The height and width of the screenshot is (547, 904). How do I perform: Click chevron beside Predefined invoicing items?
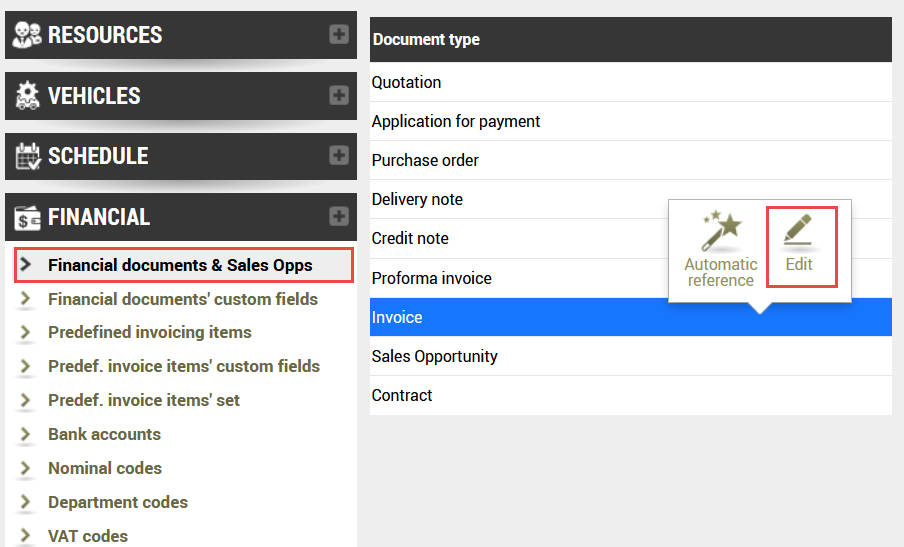(25, 332)
